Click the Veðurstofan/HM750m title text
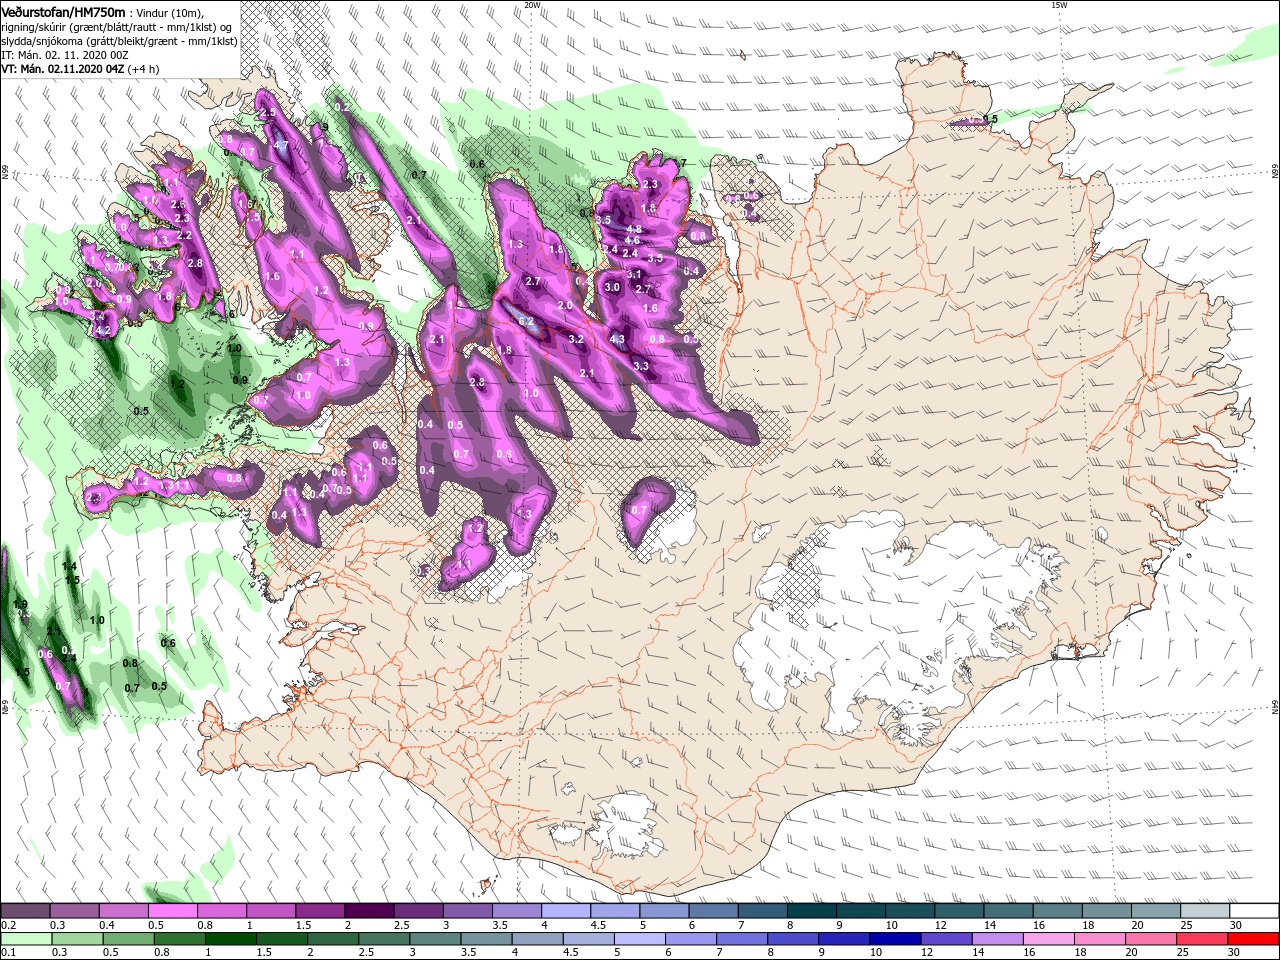1280x960 pixels. tap(64, 11)
